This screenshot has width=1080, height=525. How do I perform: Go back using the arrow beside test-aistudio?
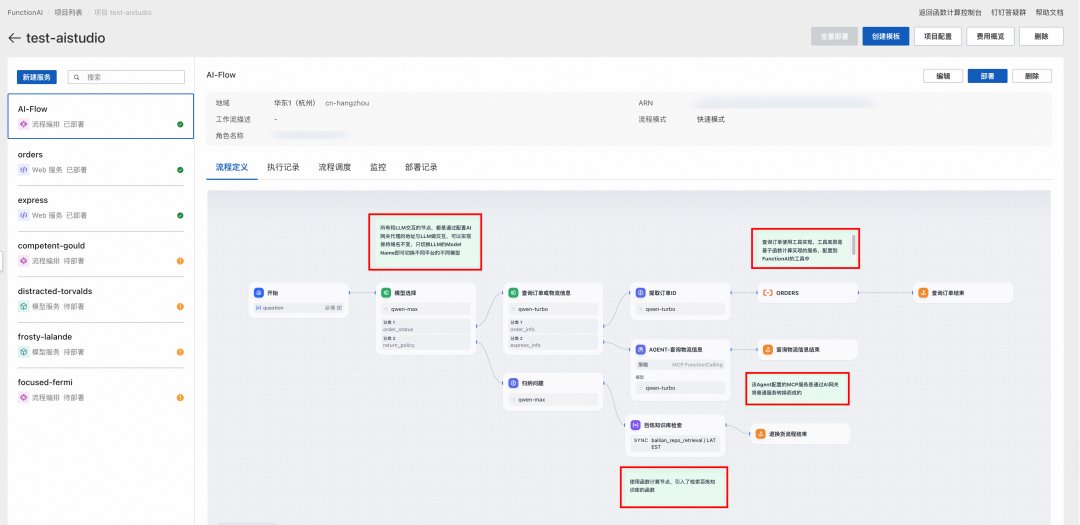coord(14,38)
